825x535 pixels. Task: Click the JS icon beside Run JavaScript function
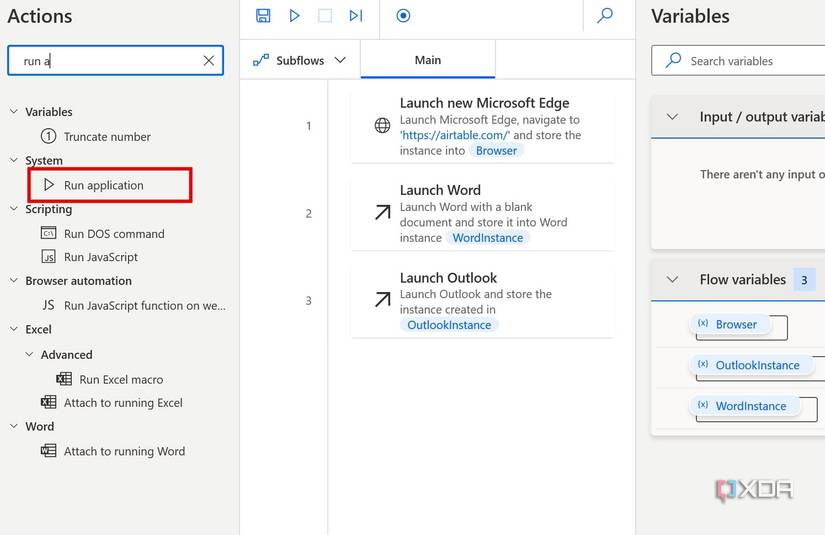coord(48,305)
